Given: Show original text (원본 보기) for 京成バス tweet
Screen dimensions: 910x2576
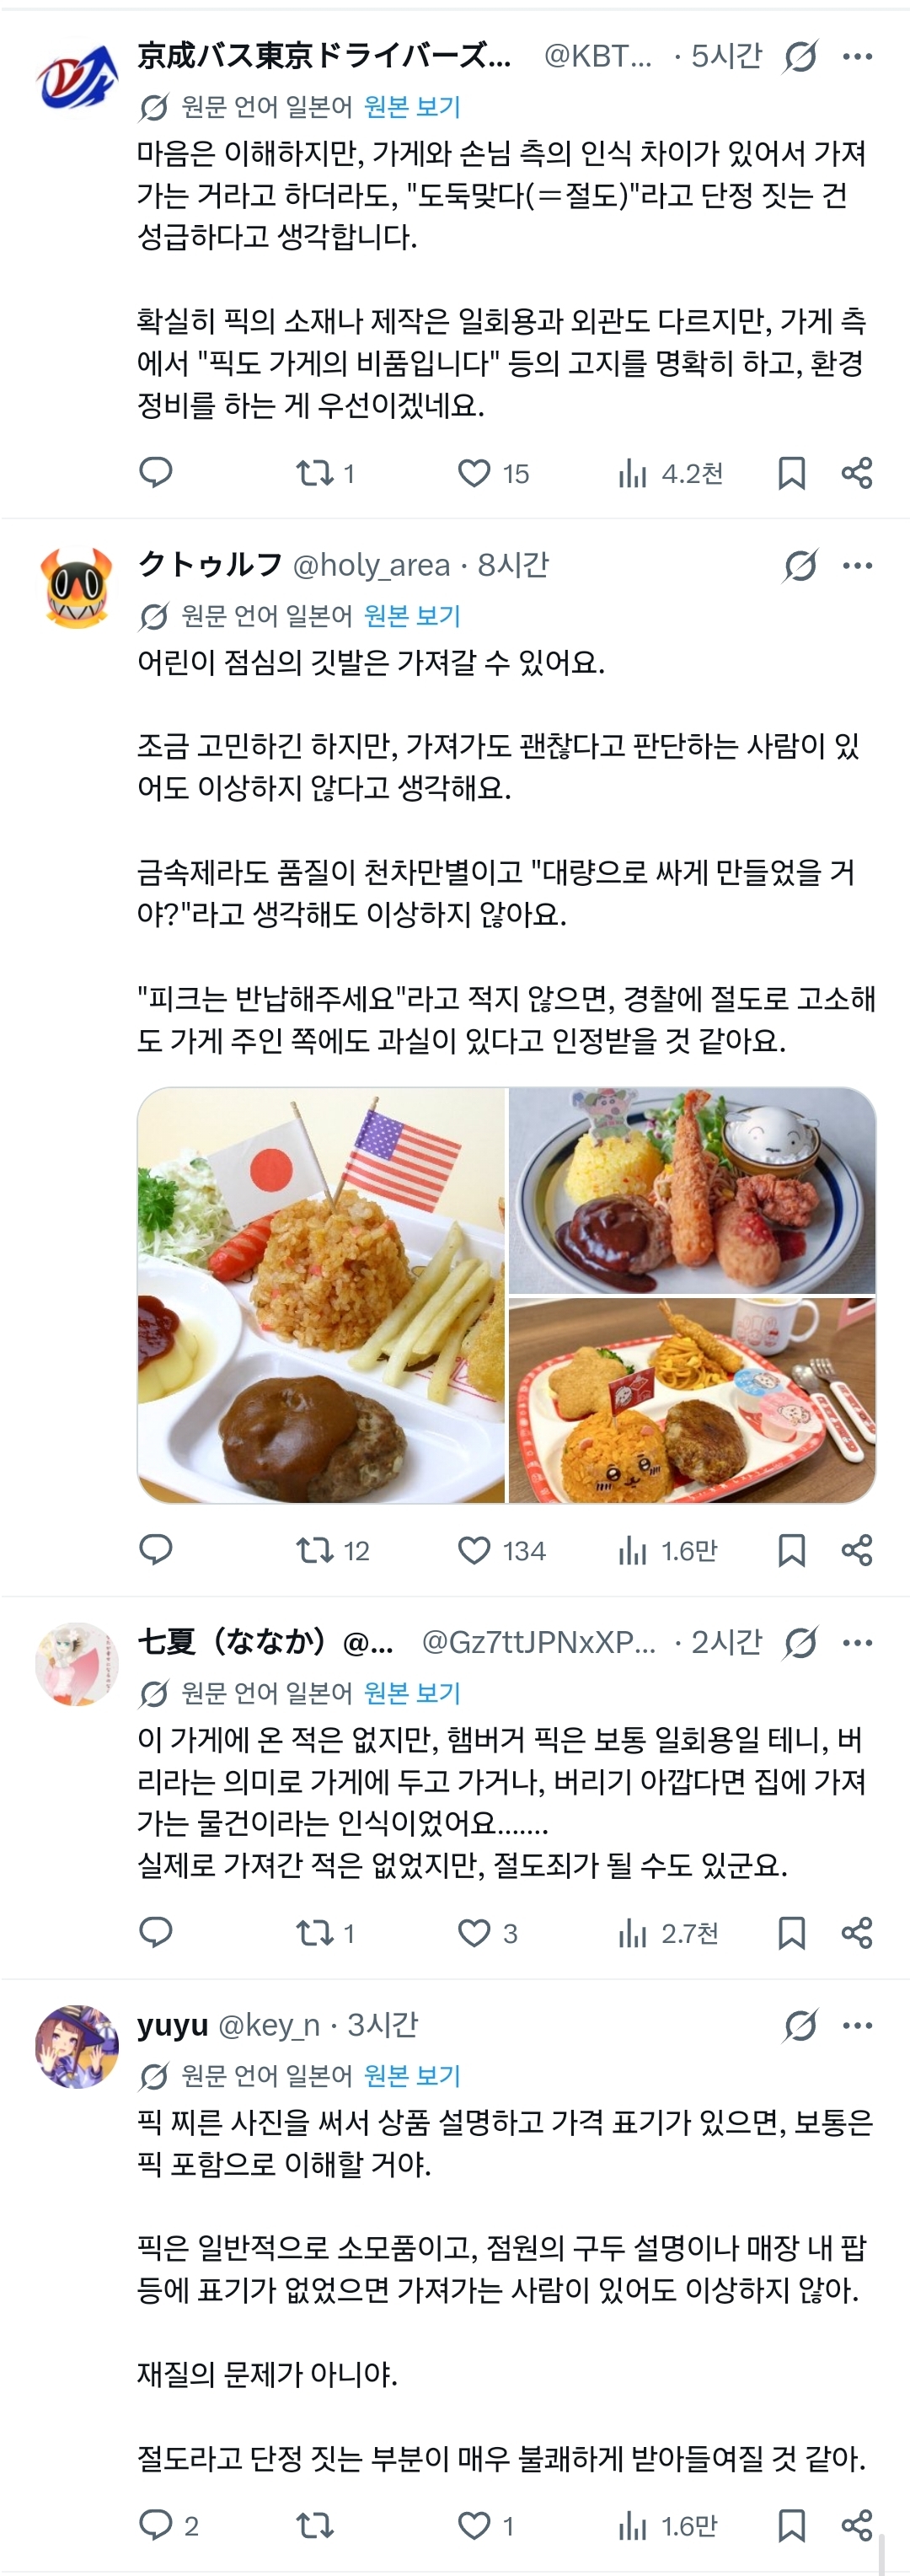Looking at the screenshot, I should 412,106.
